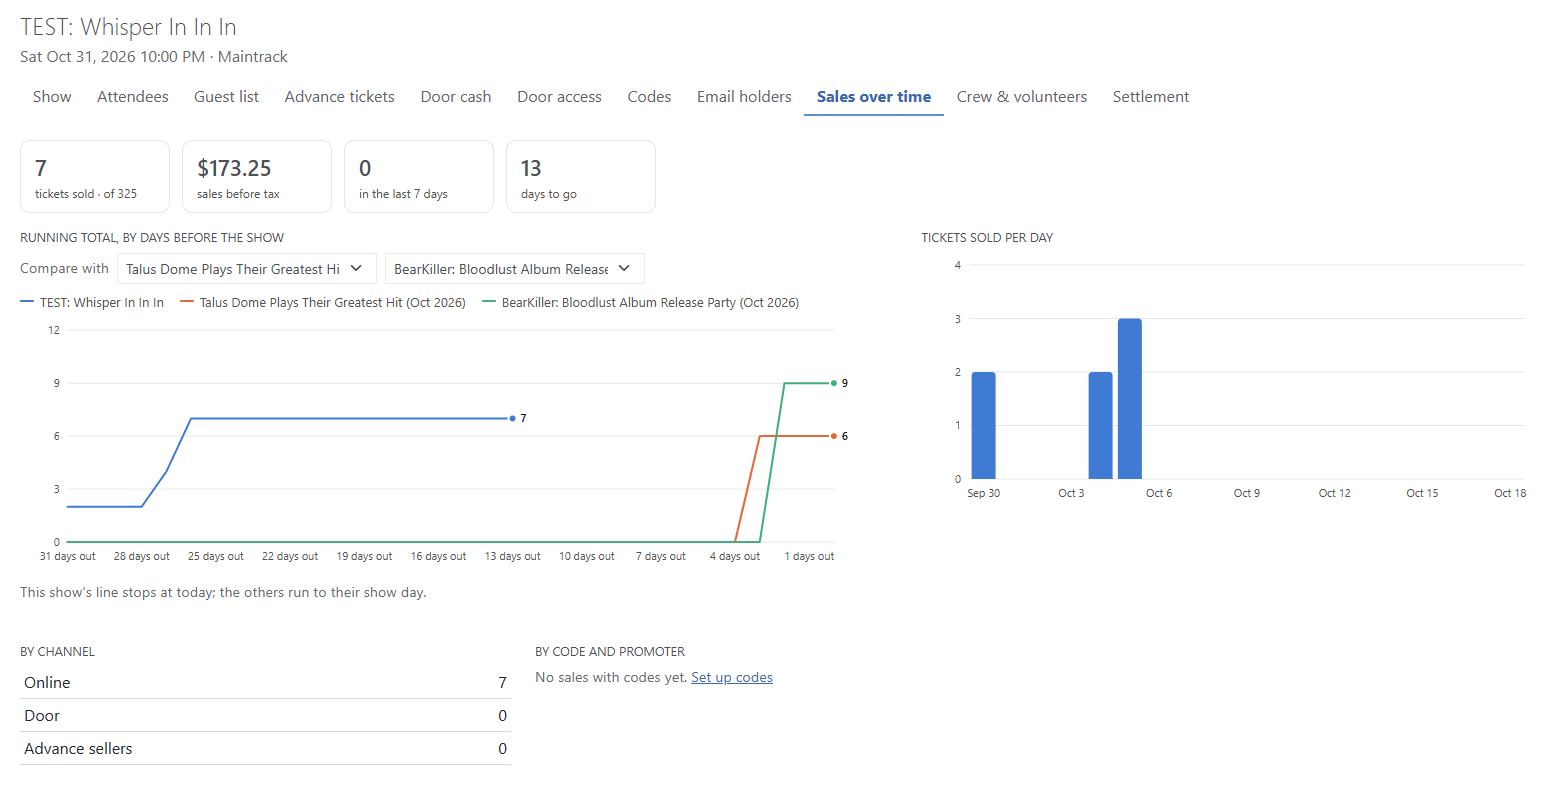Viewport: 1551px width, 793px height.
Task: Click the Online channel row
Action: coord(265,683)
